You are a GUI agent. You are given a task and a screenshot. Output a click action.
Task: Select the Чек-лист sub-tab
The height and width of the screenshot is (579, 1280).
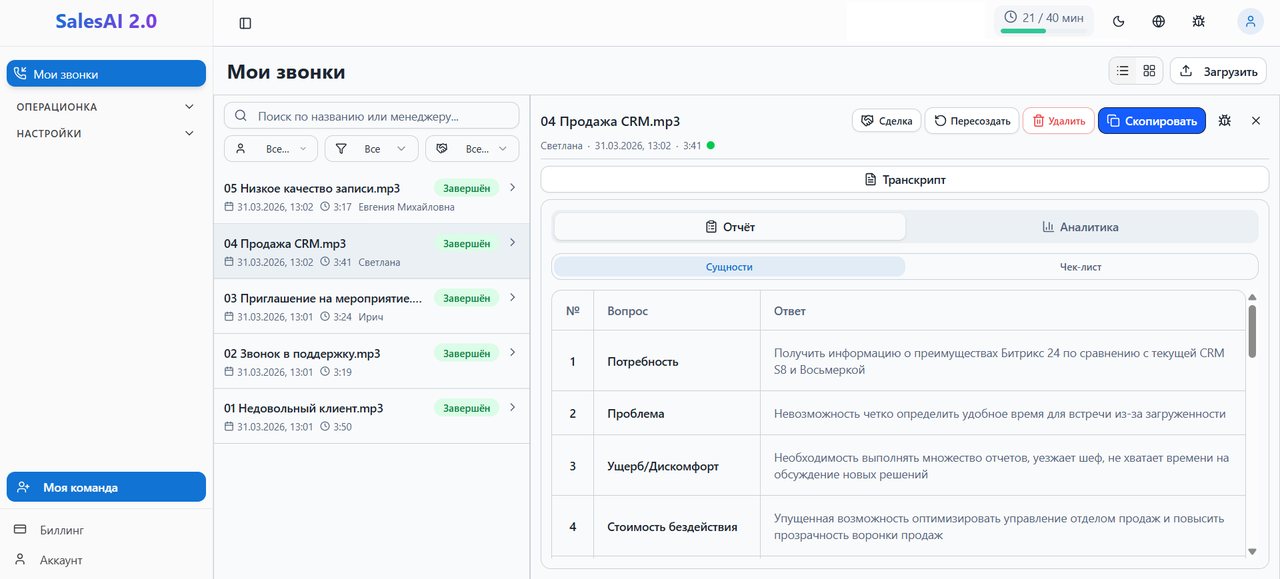1081,267
